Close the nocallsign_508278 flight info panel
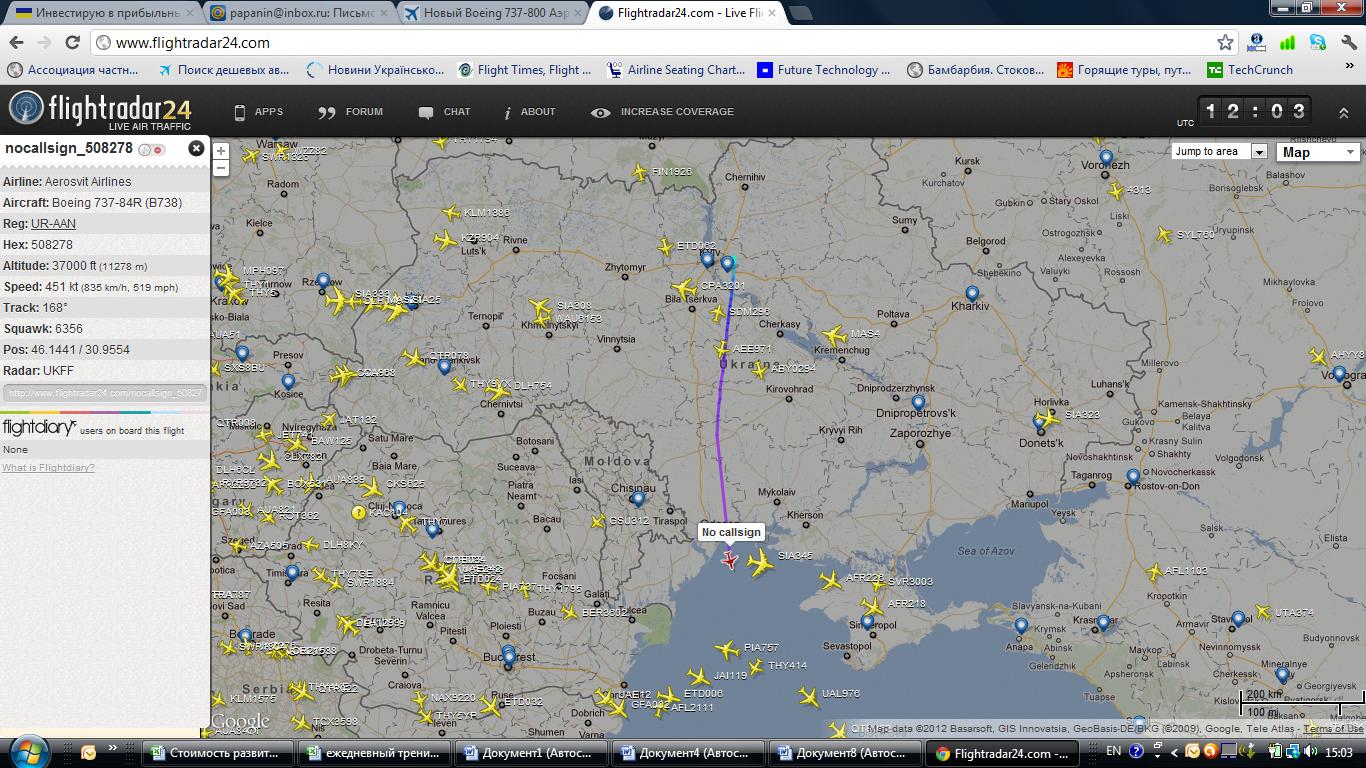 (x=196, y=148)
